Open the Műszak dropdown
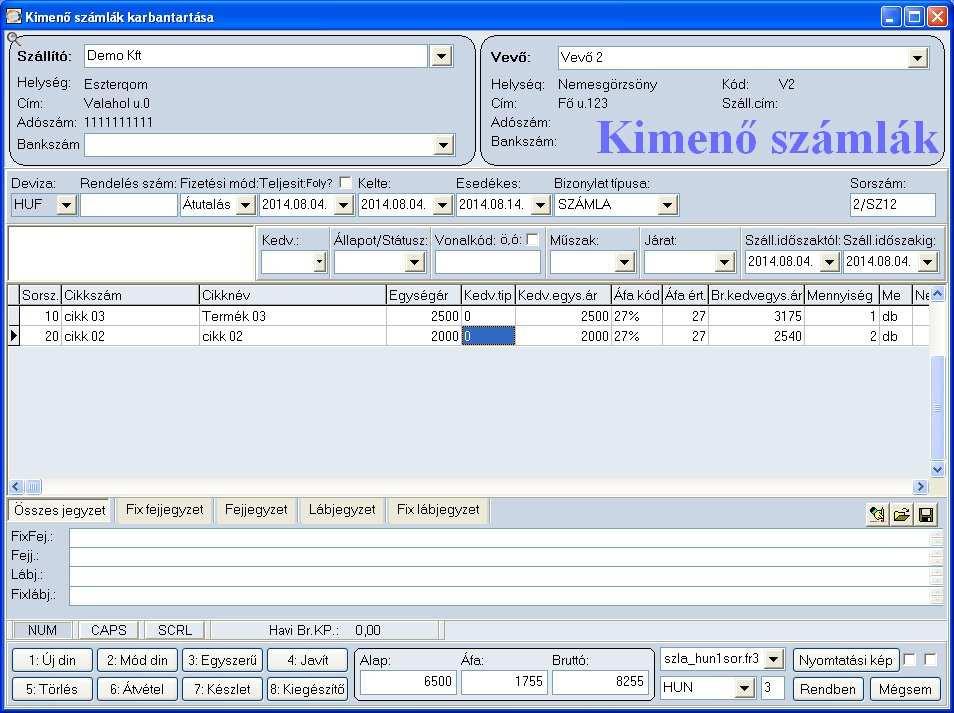The width and height of the screenshot is (954, 713). click(624, 263)
